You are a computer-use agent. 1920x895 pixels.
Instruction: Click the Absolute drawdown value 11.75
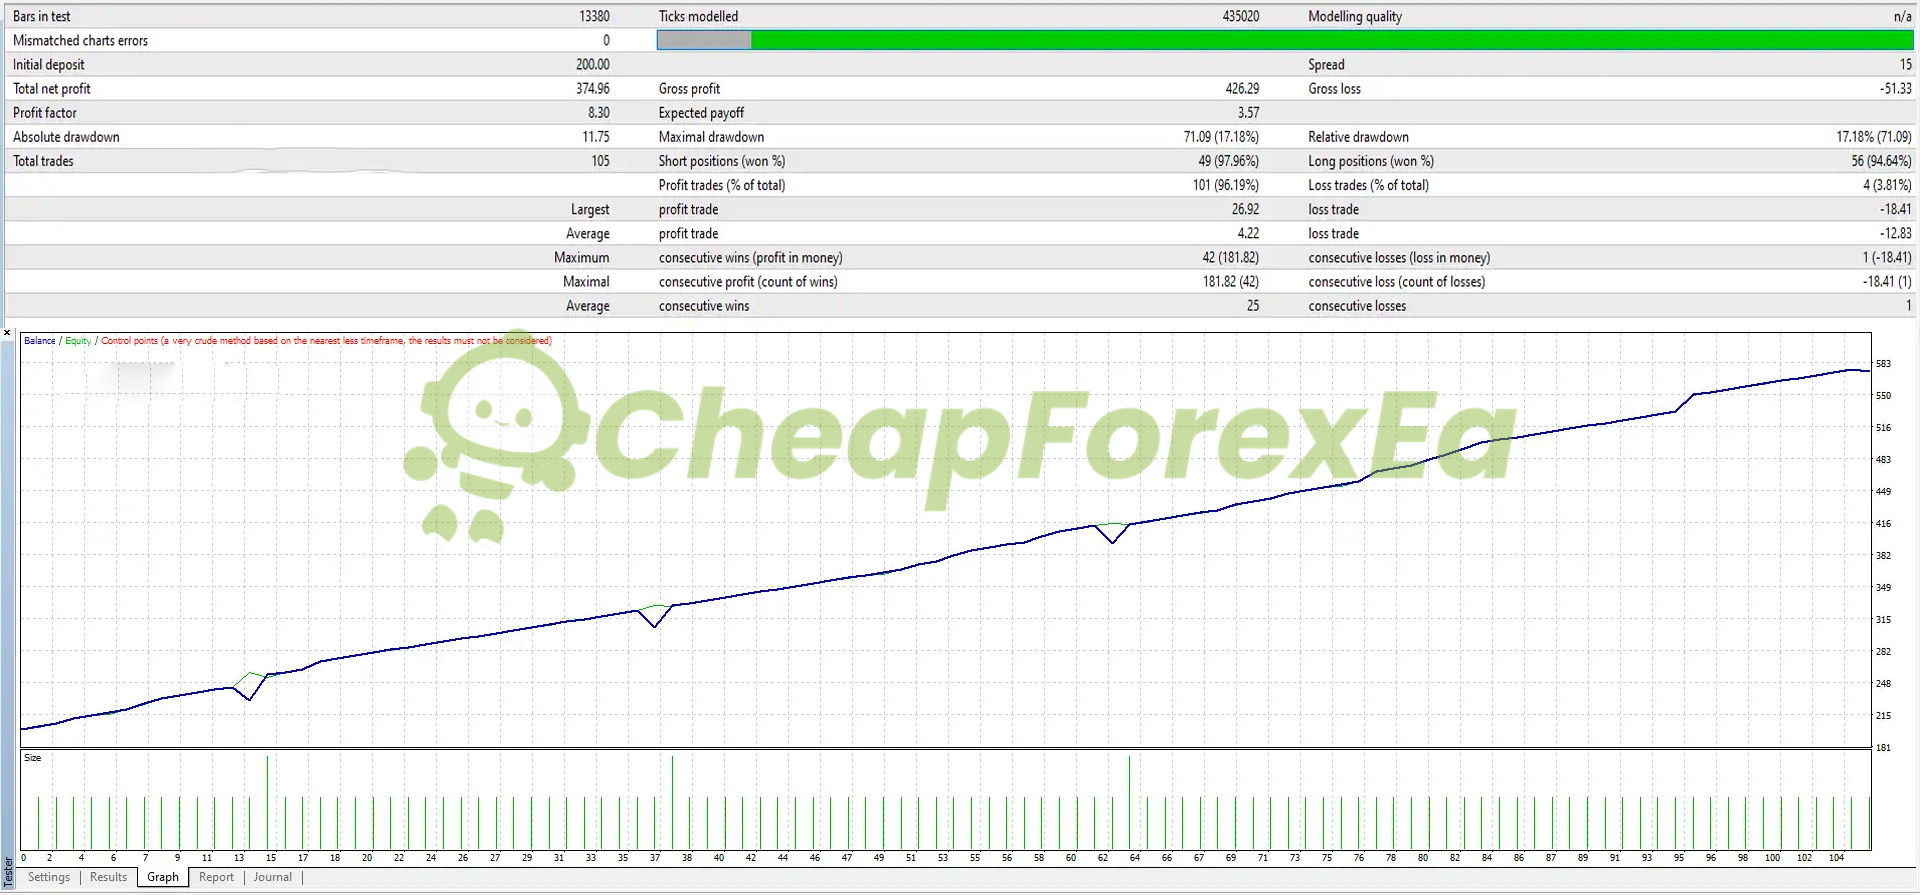pyautogui.click(x=596, y=137)
